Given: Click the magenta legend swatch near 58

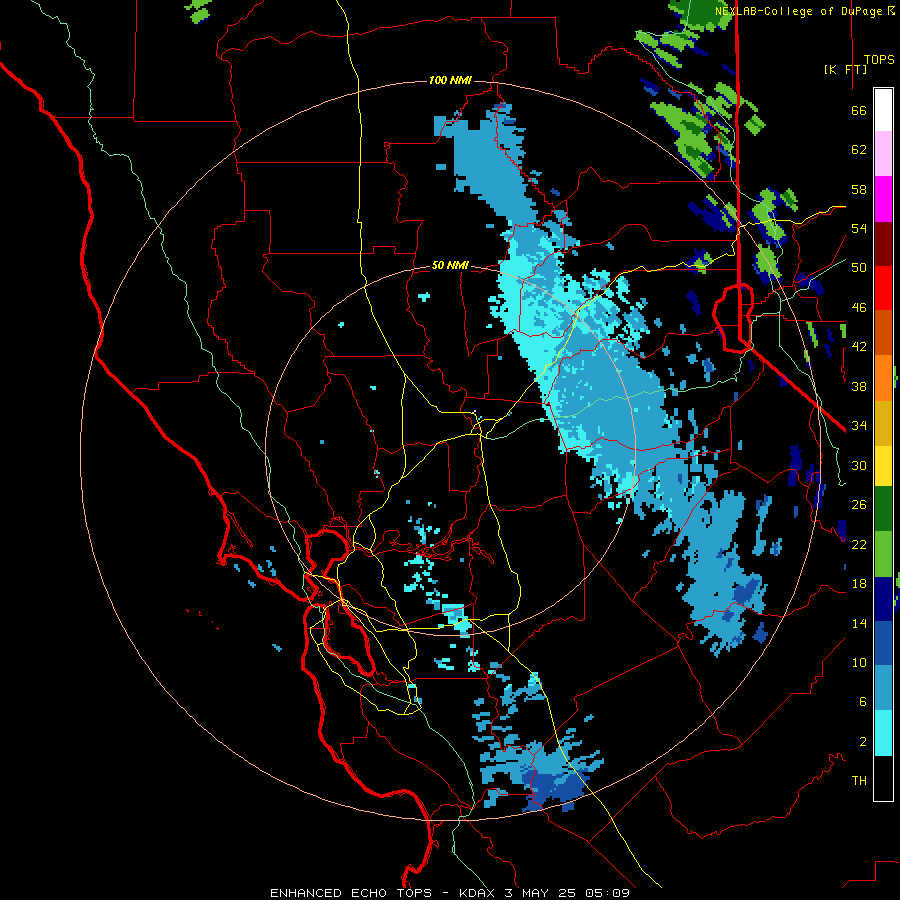Looking at the screenshot, I should point(883,199).
